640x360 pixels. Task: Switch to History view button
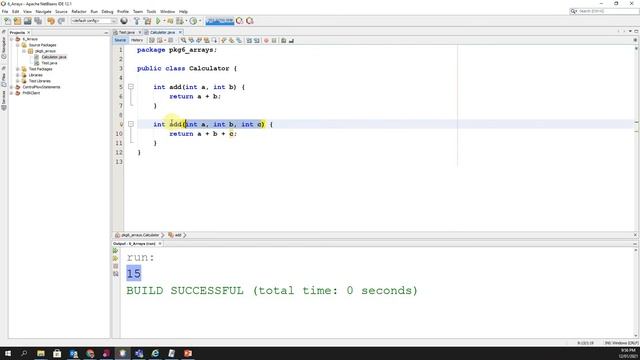coord(137,40)
